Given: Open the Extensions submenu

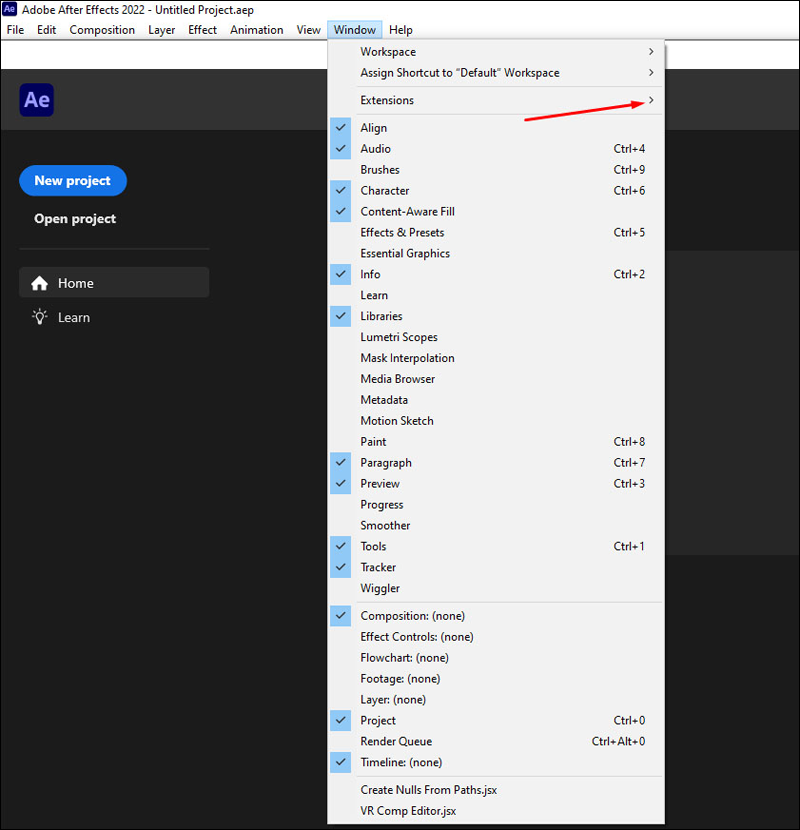Looking at the screenshot, I should click(496, 100).
